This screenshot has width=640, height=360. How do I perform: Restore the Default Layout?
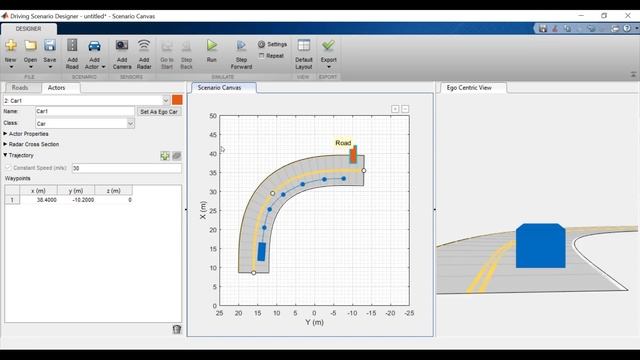tap(304, 54)
